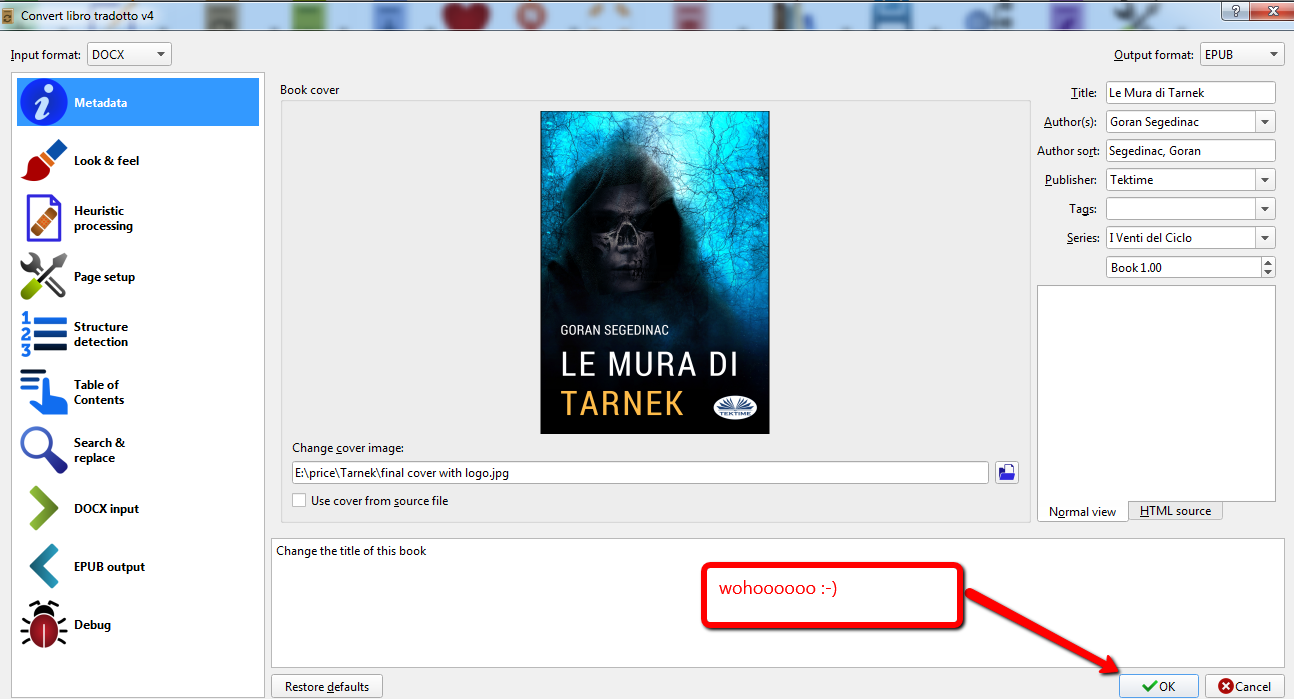Viewport: 1294px width, 699px height.
Task: Open Search & replace magnifier icon
Action: coord(43,450)
